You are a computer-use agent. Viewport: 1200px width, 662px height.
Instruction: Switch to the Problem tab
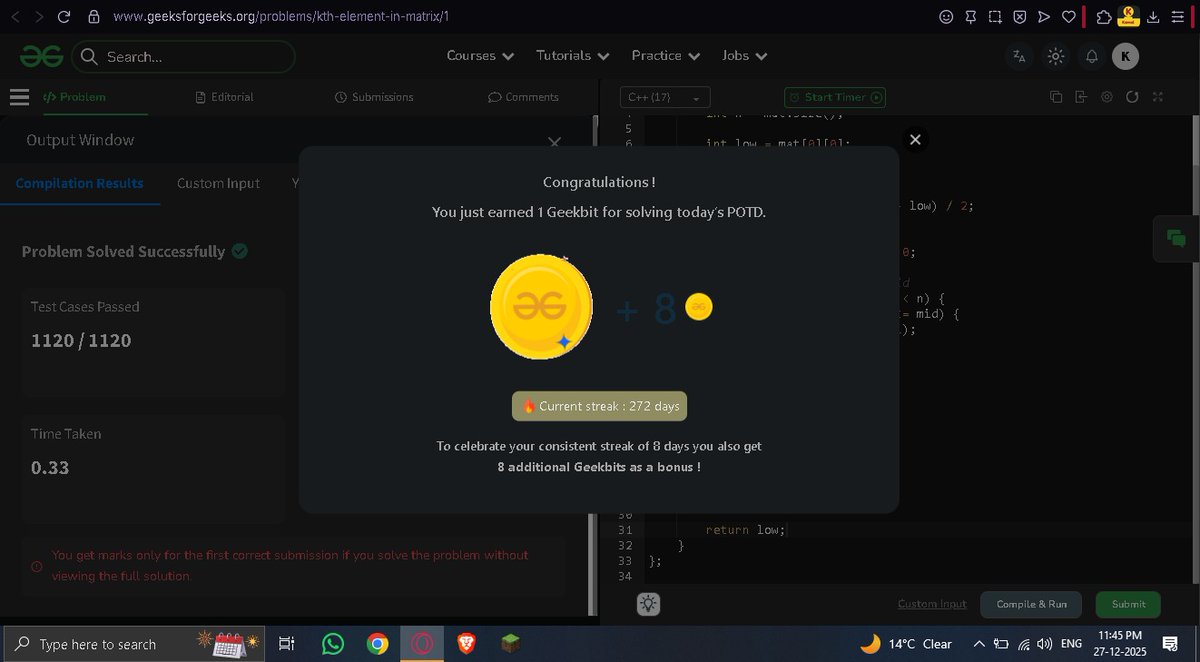click(74, 97)
